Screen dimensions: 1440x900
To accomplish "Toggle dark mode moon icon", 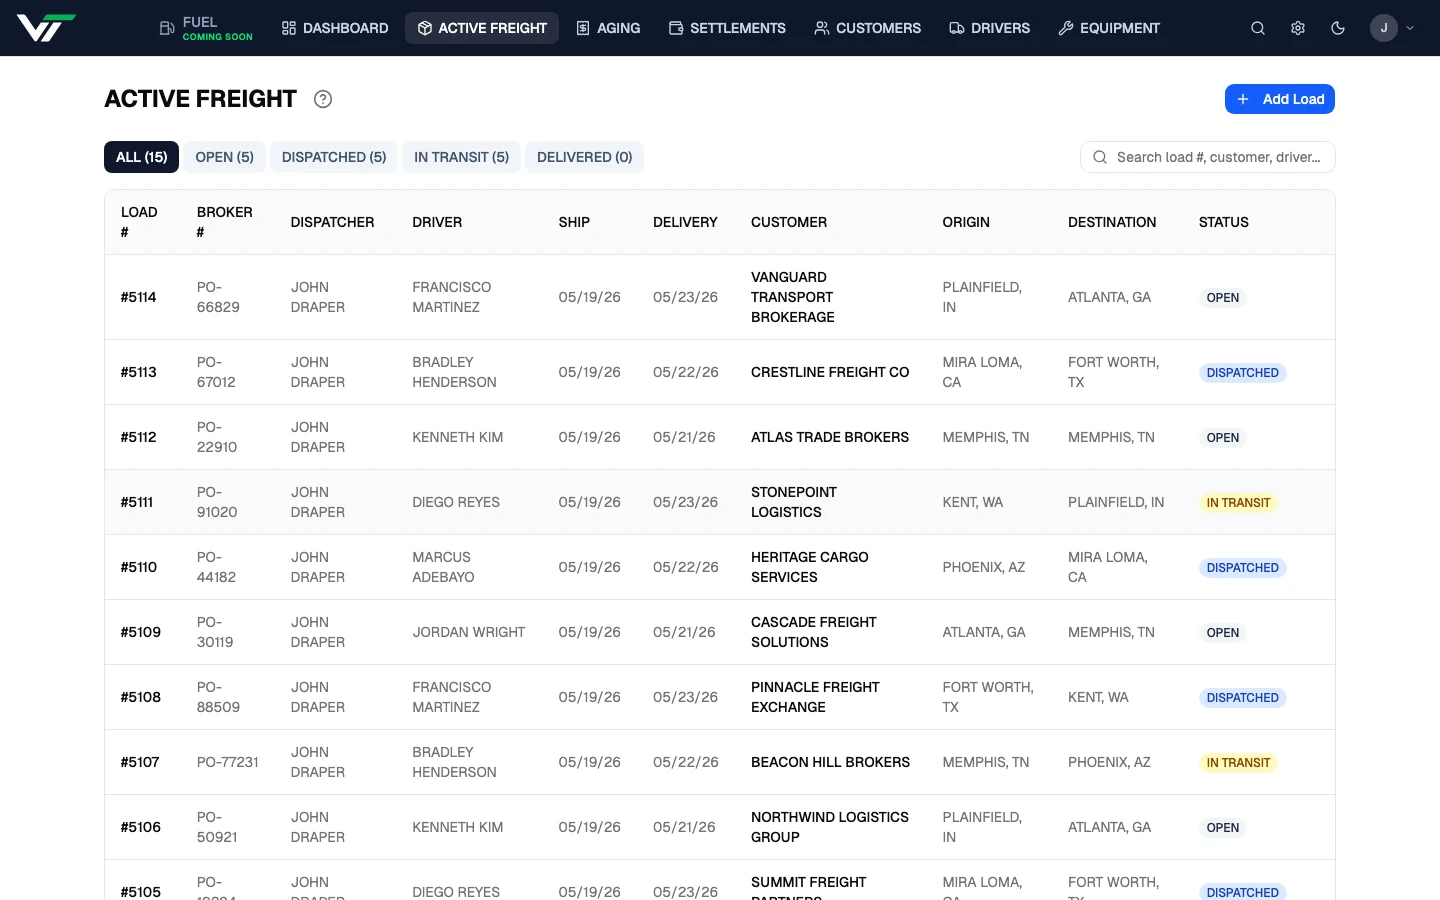I will point(1338,28).
